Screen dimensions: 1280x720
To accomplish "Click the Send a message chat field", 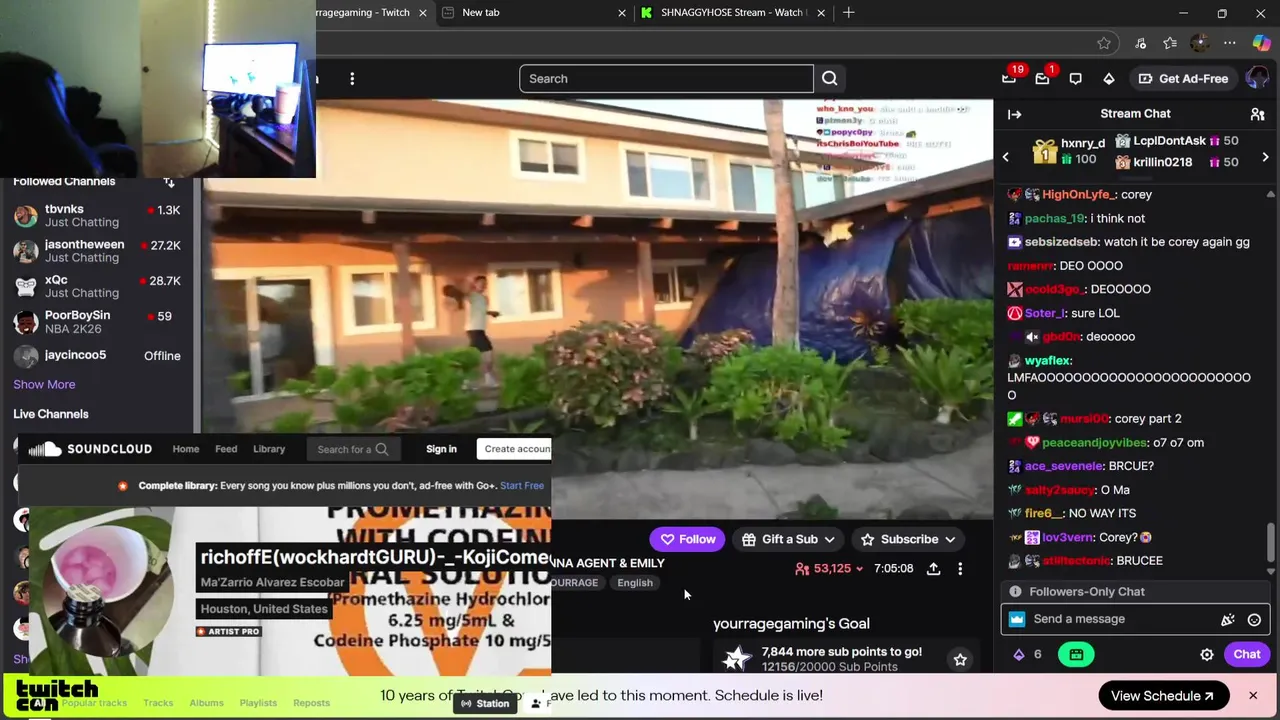I will (x=1120, y=619).
